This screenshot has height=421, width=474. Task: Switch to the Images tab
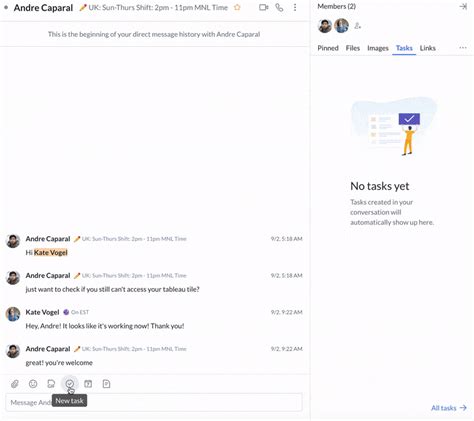coord(378,48)
